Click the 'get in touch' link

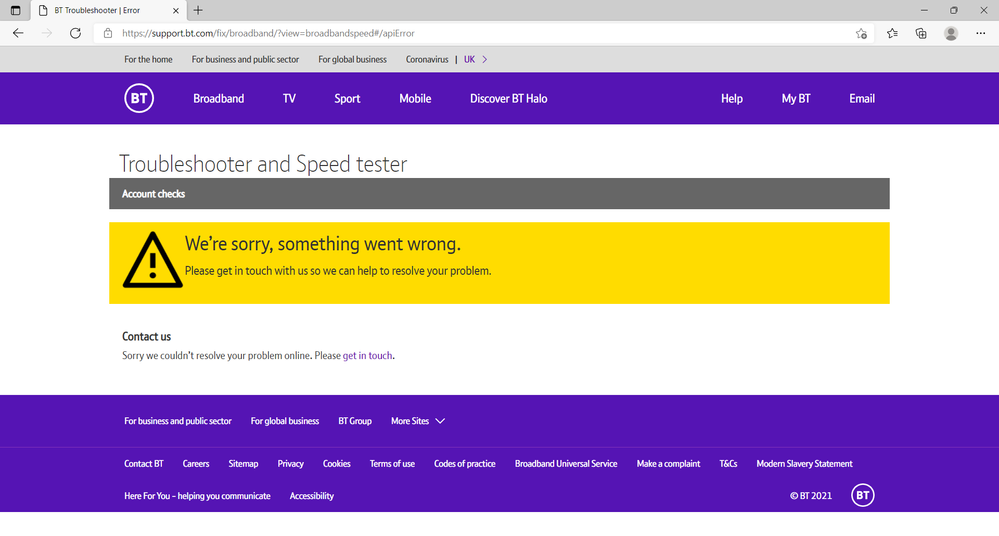[368, 355]
